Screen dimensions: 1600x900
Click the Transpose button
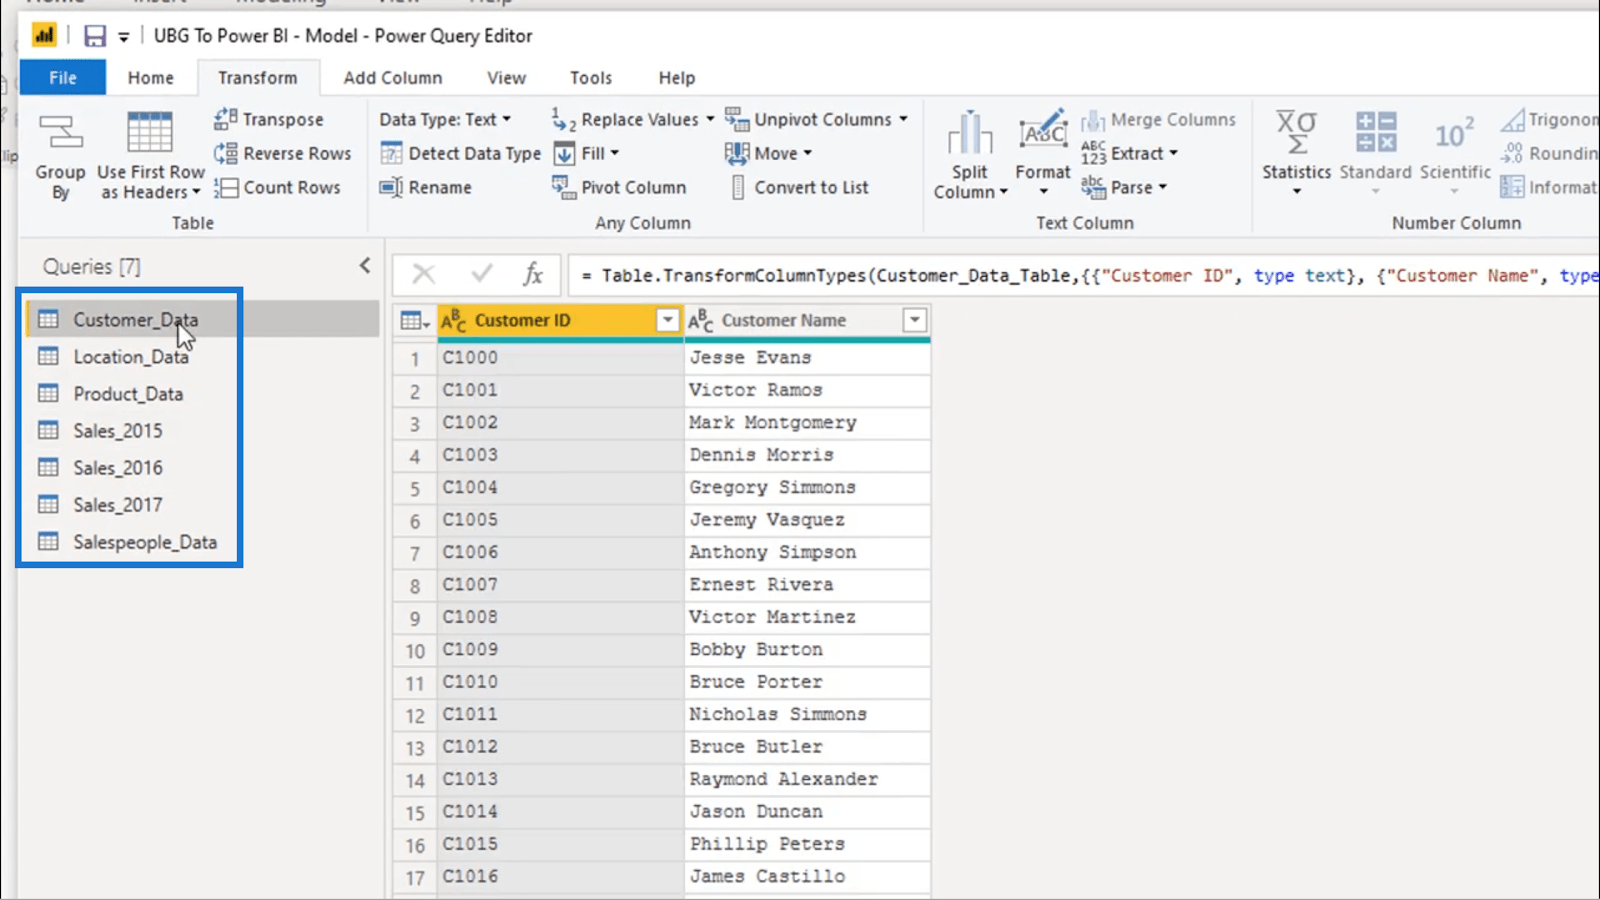[269, 119]
